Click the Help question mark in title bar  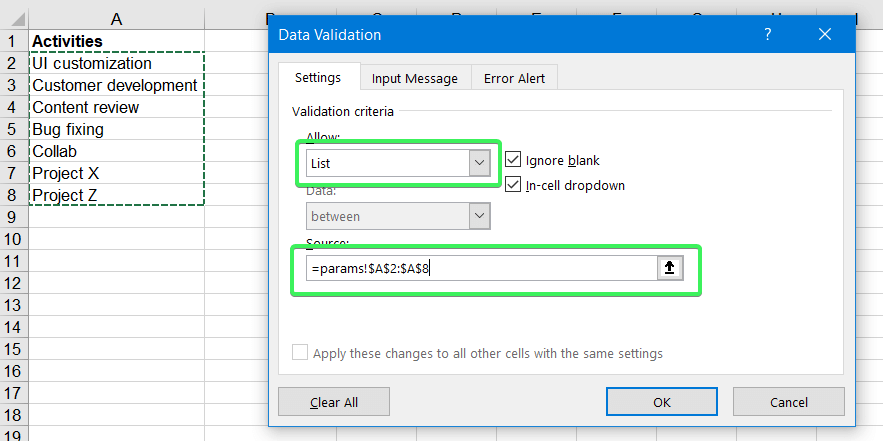(x=768, y=35)
